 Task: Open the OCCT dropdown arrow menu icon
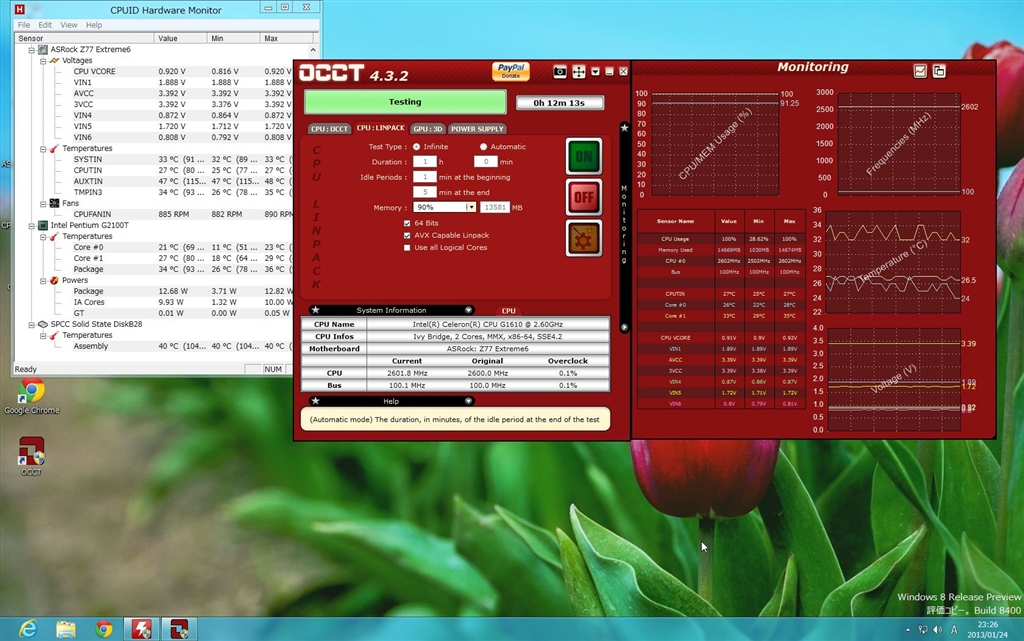coord(595,71)
